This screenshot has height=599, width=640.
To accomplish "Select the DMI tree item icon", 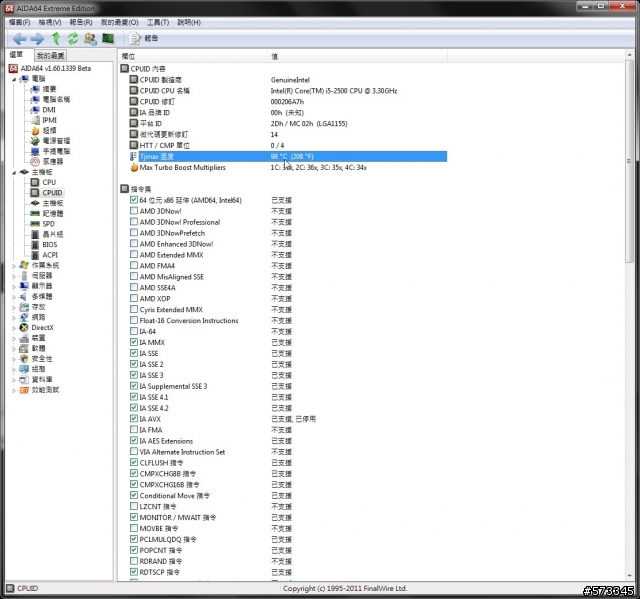I will pos(35,110).
